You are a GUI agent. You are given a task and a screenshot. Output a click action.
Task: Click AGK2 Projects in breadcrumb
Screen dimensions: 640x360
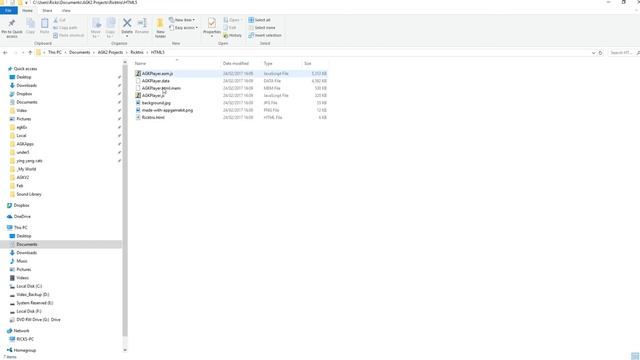coord(110,53)
